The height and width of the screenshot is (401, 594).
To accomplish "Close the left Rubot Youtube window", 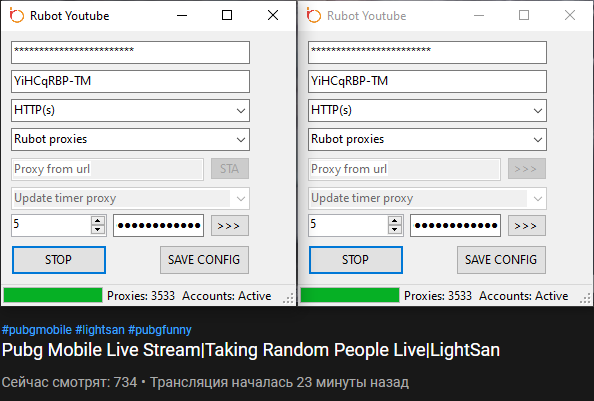I will pyautogui.click(x=273, y=16).
